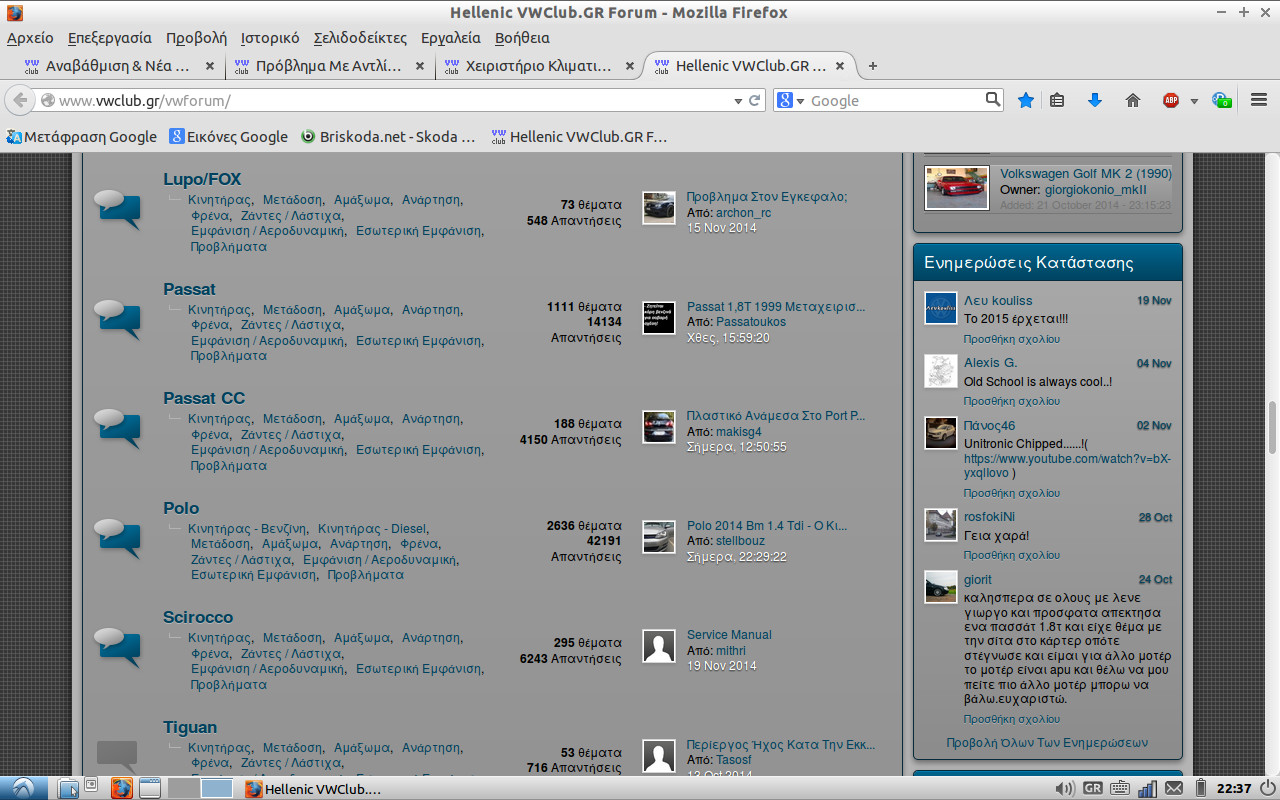Click the Lupo/FOX forum speech-bubble icon
1280x800 pixels.
pyautogui.click(x=117, y=210)
